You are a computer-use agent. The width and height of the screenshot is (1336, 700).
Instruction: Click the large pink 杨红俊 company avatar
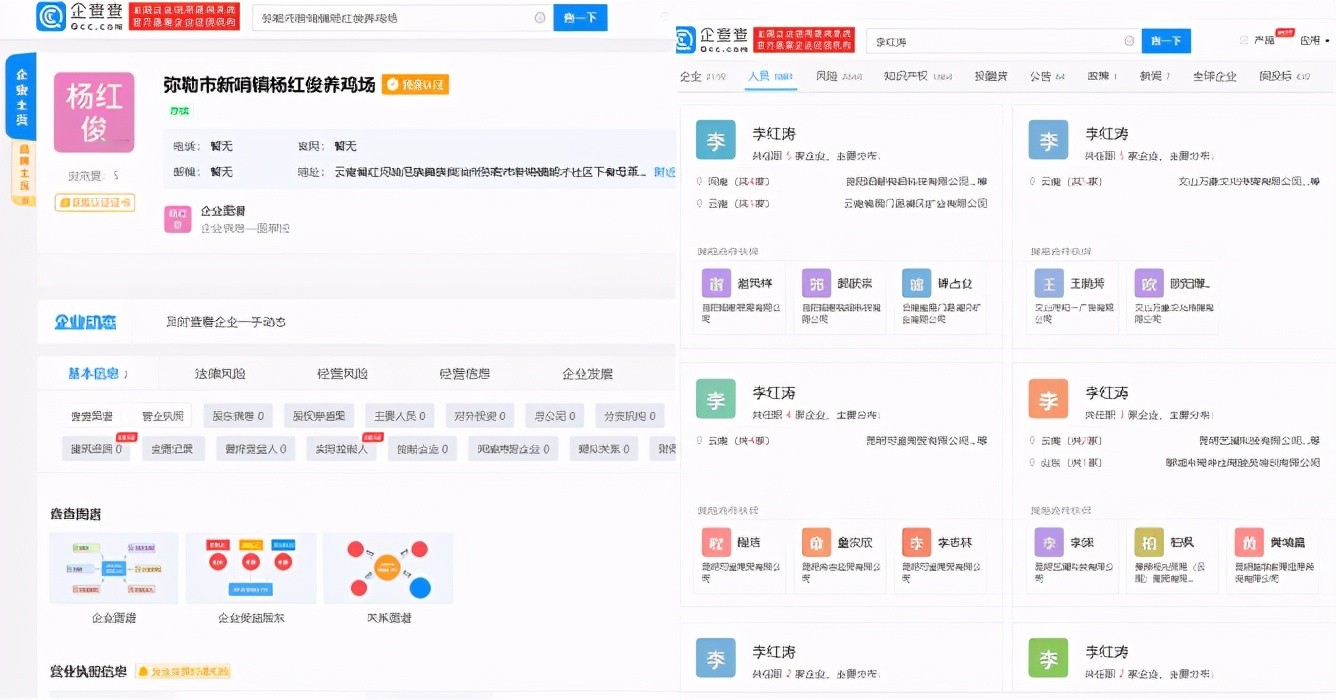(x=94, y=112)
